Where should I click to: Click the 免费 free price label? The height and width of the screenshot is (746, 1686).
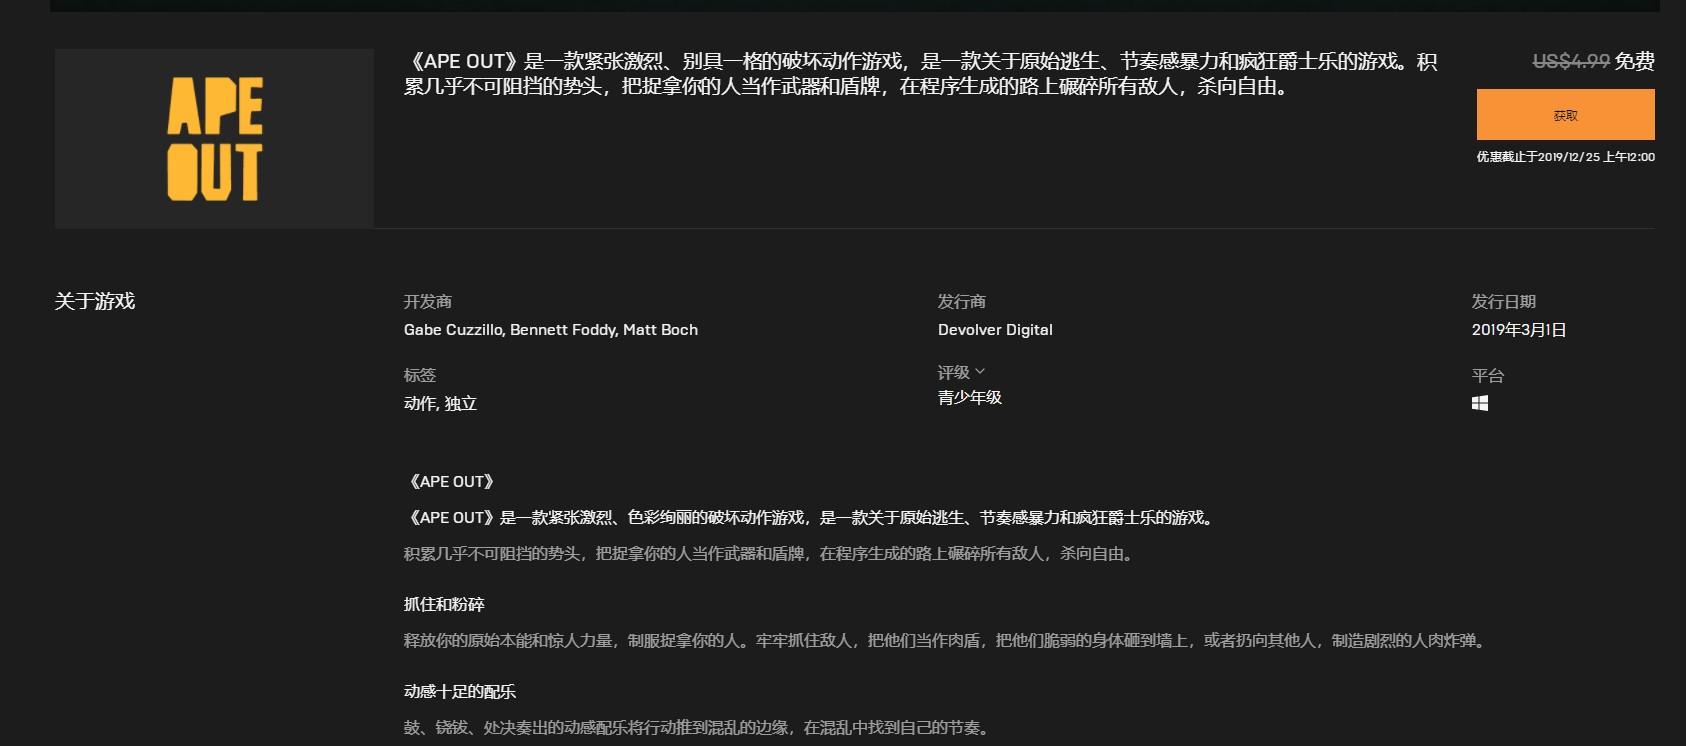point(1634,61)
